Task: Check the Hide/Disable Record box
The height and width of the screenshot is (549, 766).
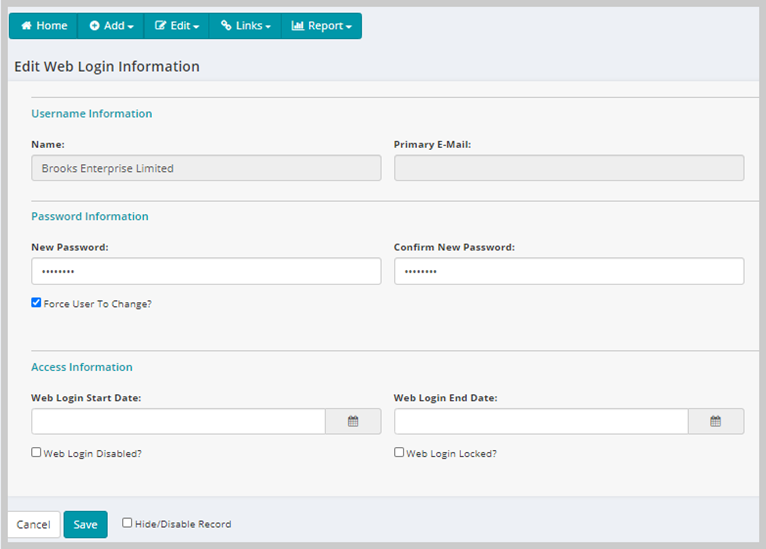Action: 127,522
